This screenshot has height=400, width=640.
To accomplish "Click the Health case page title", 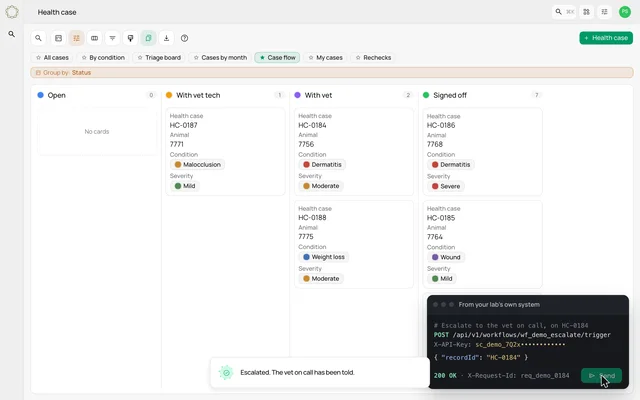I will [57, 12].
